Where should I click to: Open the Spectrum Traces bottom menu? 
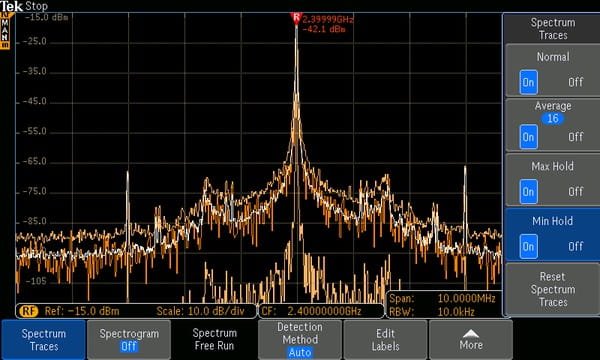click(x=43, y=340)
